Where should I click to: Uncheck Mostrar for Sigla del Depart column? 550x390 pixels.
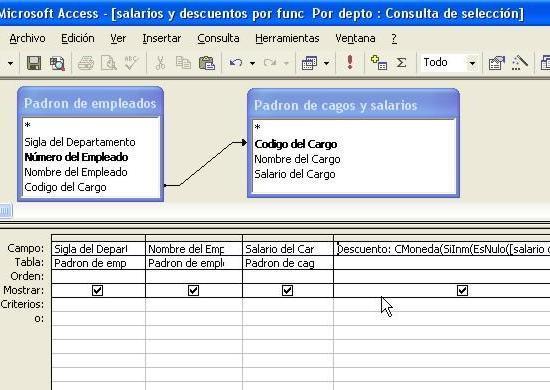pos(97,290)
